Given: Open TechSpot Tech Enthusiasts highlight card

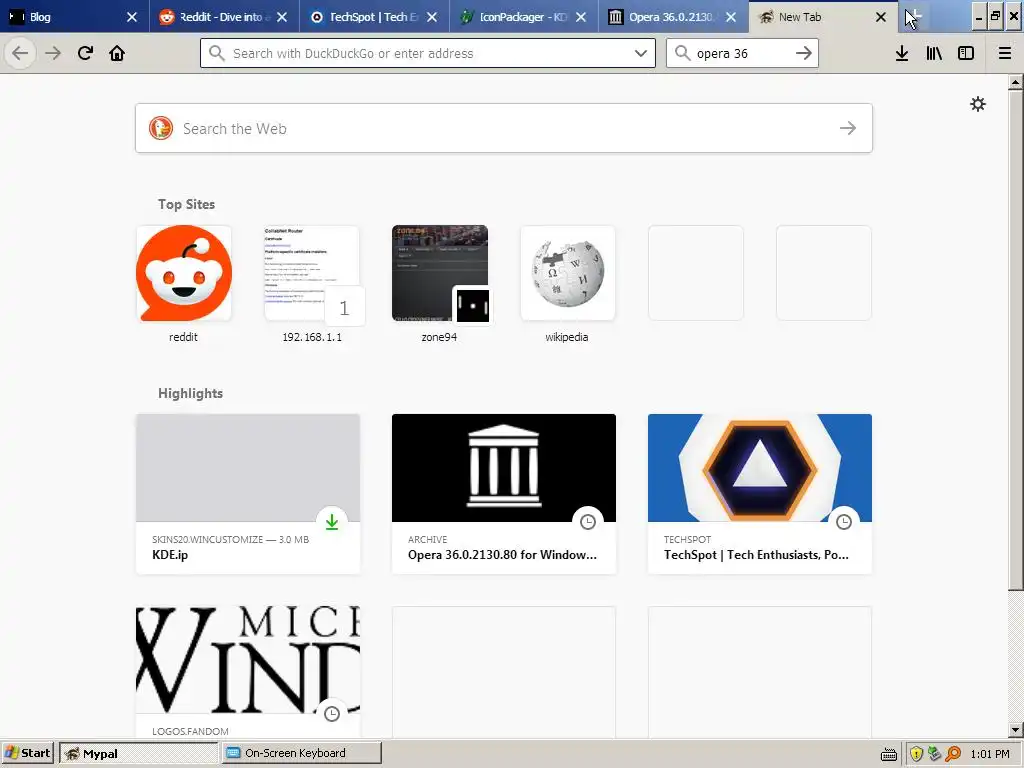Looking at the screenshot, I should (x=760, y=494).
